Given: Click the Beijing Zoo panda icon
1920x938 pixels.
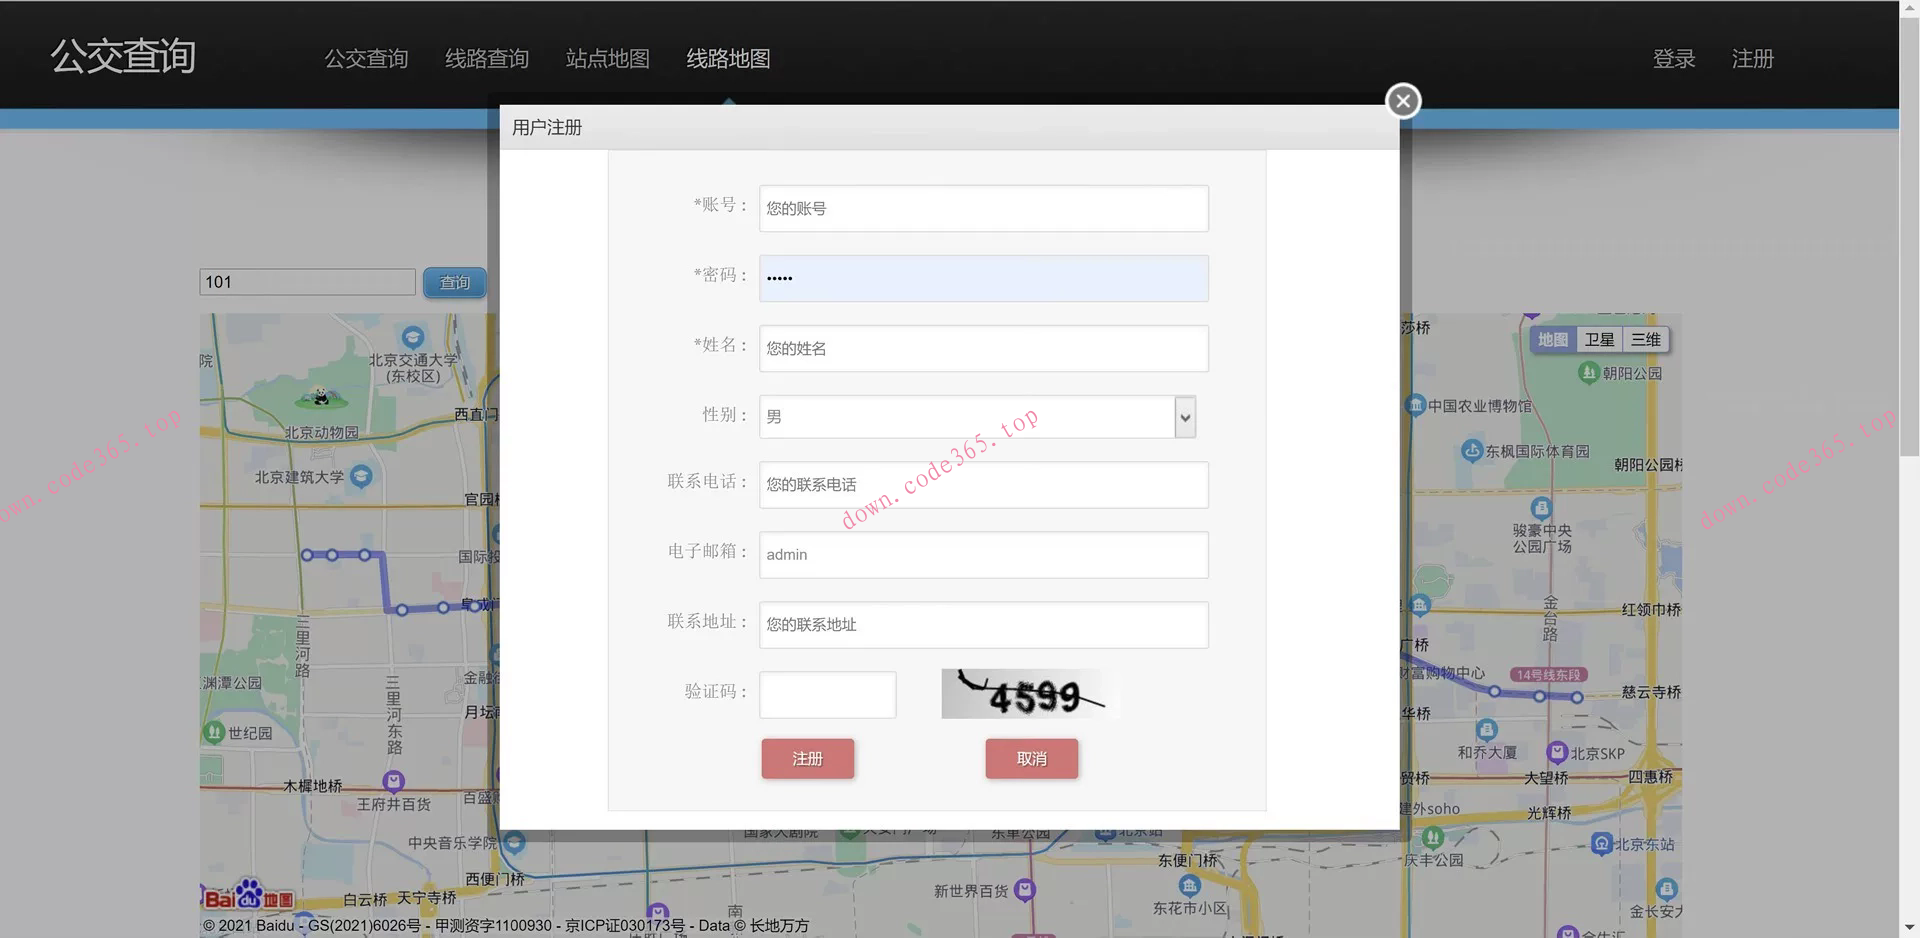Looking at the screenshot, I should click(x=321, y=398).
